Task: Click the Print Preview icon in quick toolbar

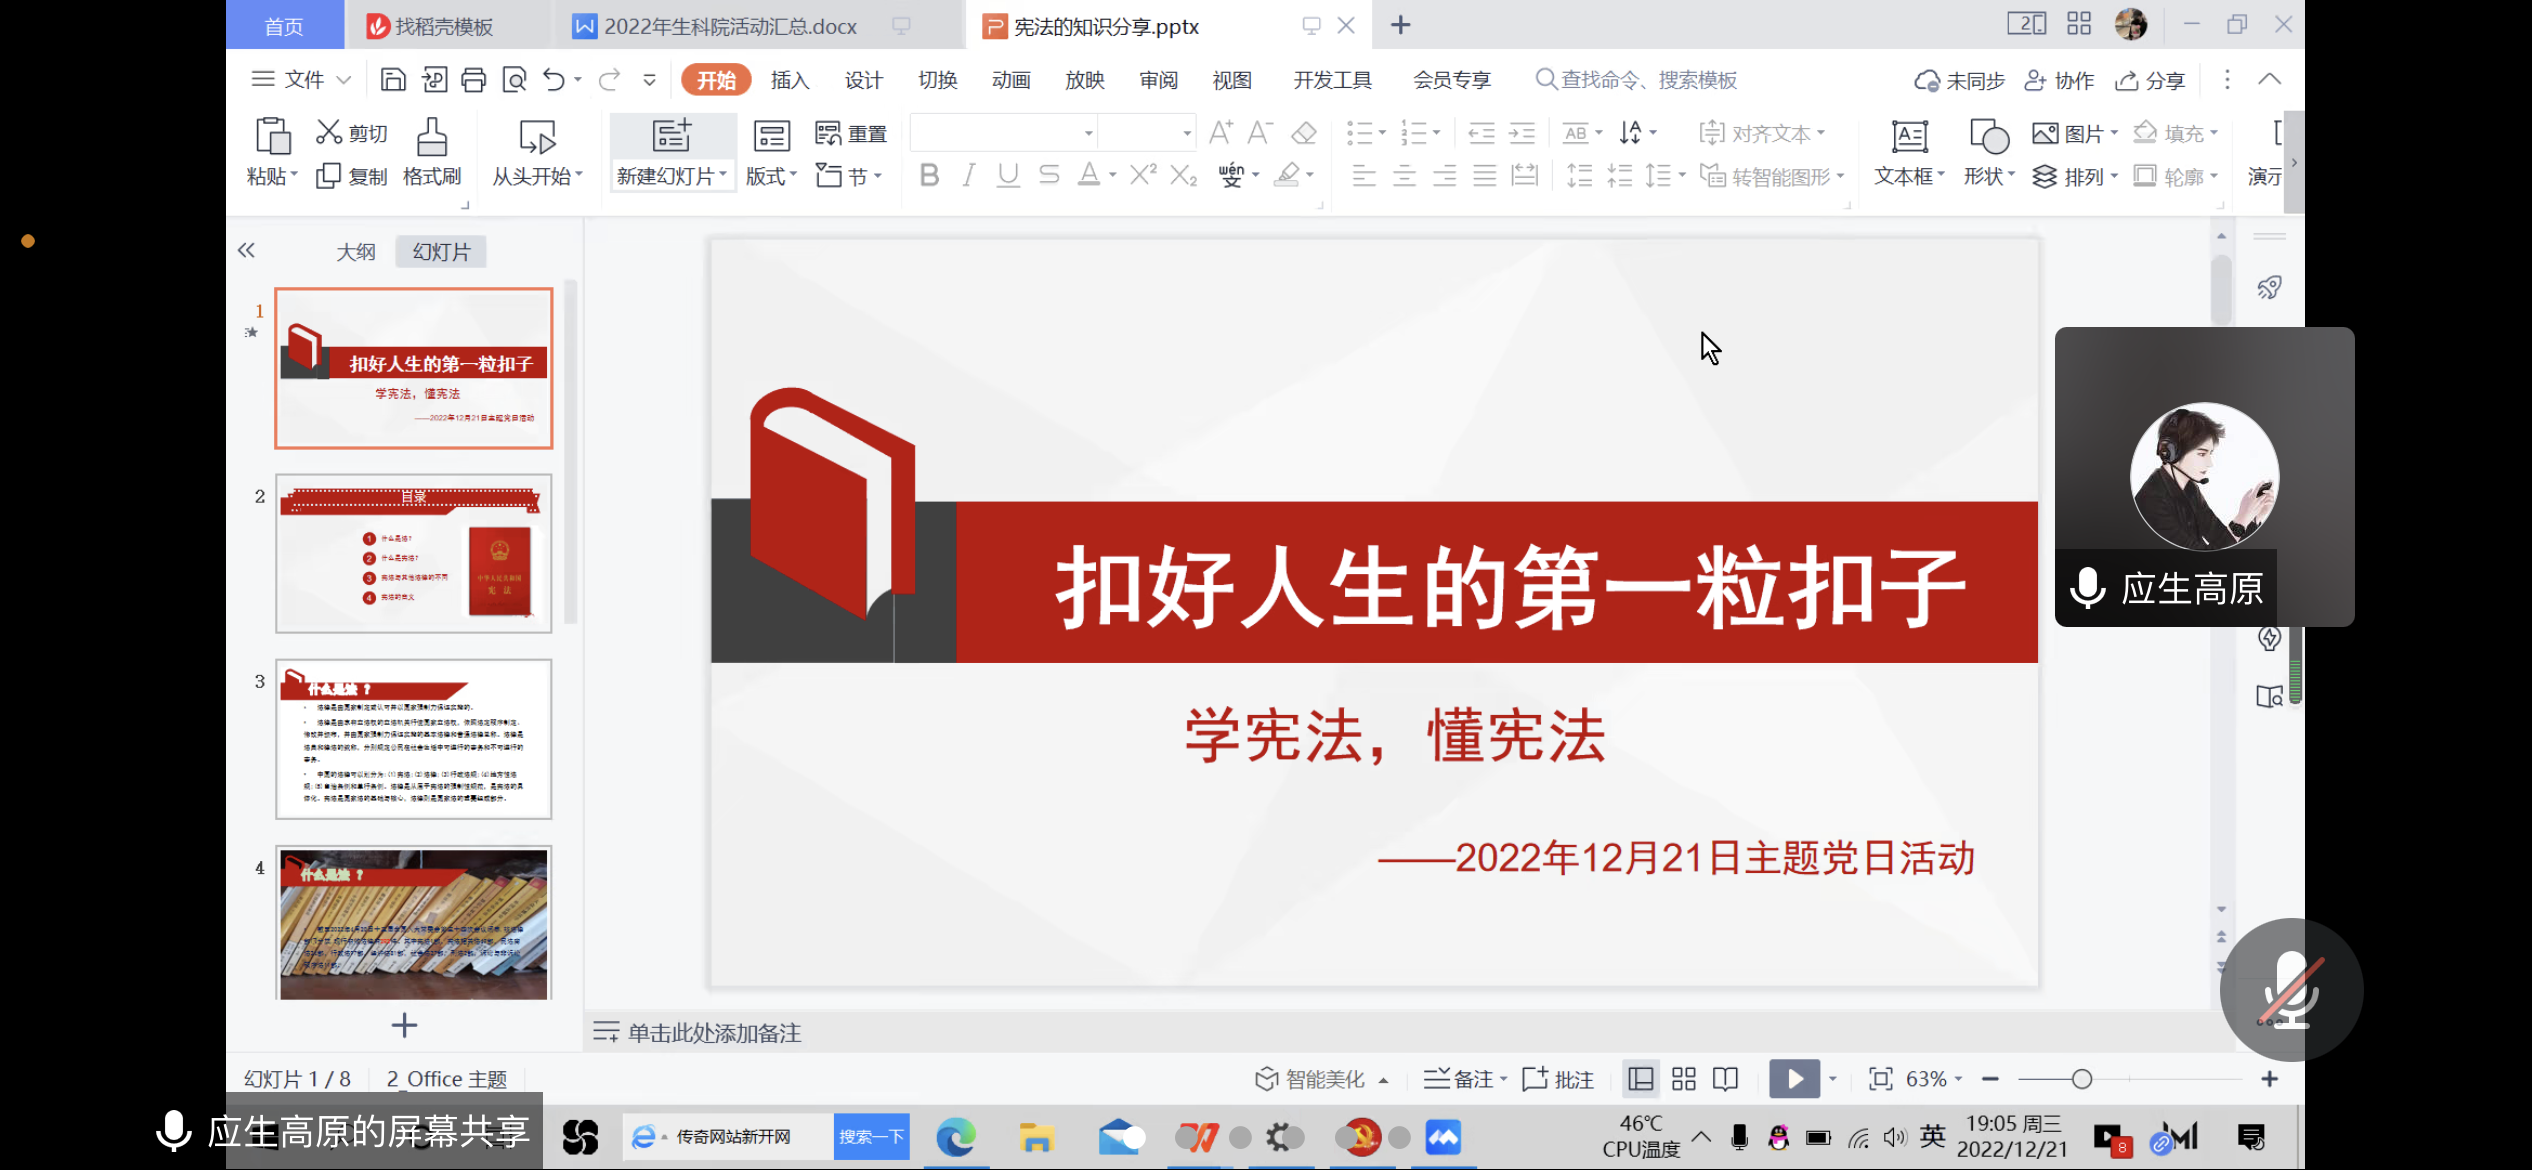Action: [x=514, y=80]
